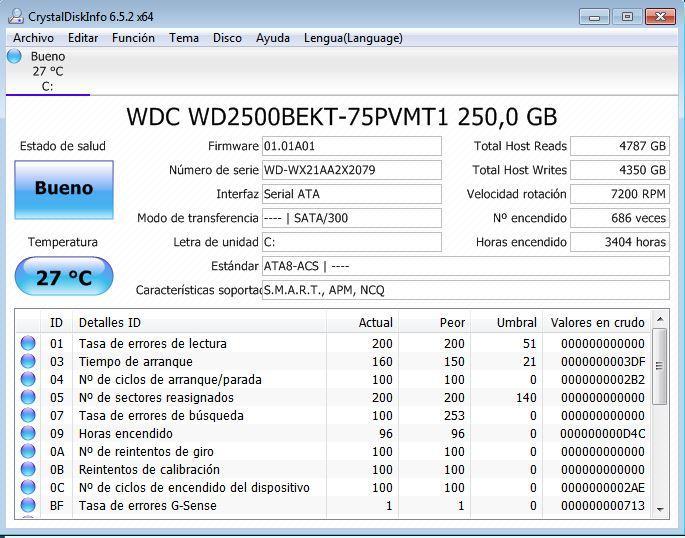Click status circle for attribute 07 row

pyautogui.click(x=28, y=415)
